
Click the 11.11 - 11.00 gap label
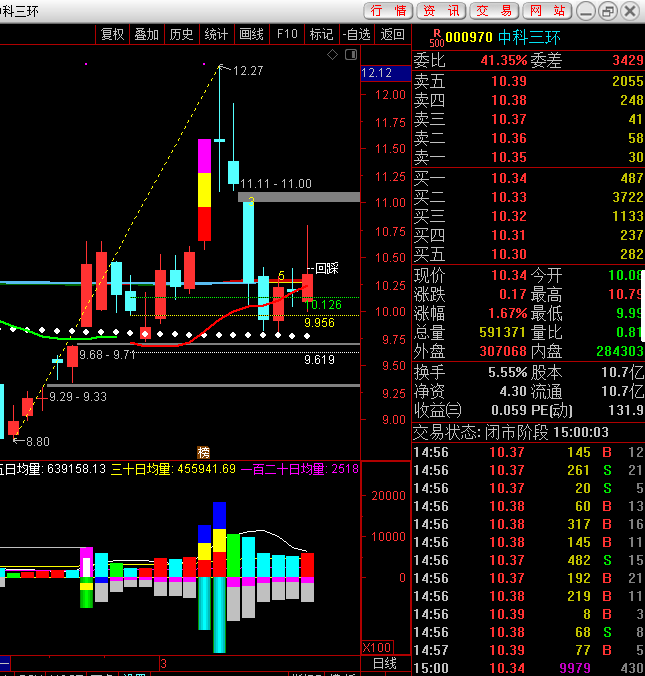pyautogui.click(x=276, y=184)
